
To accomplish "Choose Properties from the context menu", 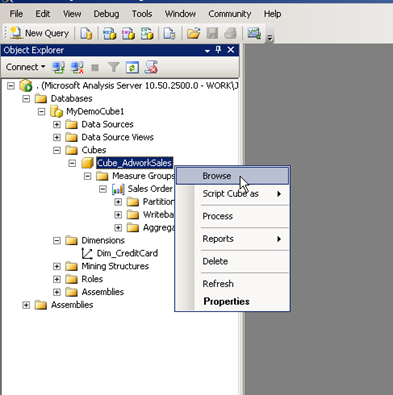I will [x=232, y=302].
